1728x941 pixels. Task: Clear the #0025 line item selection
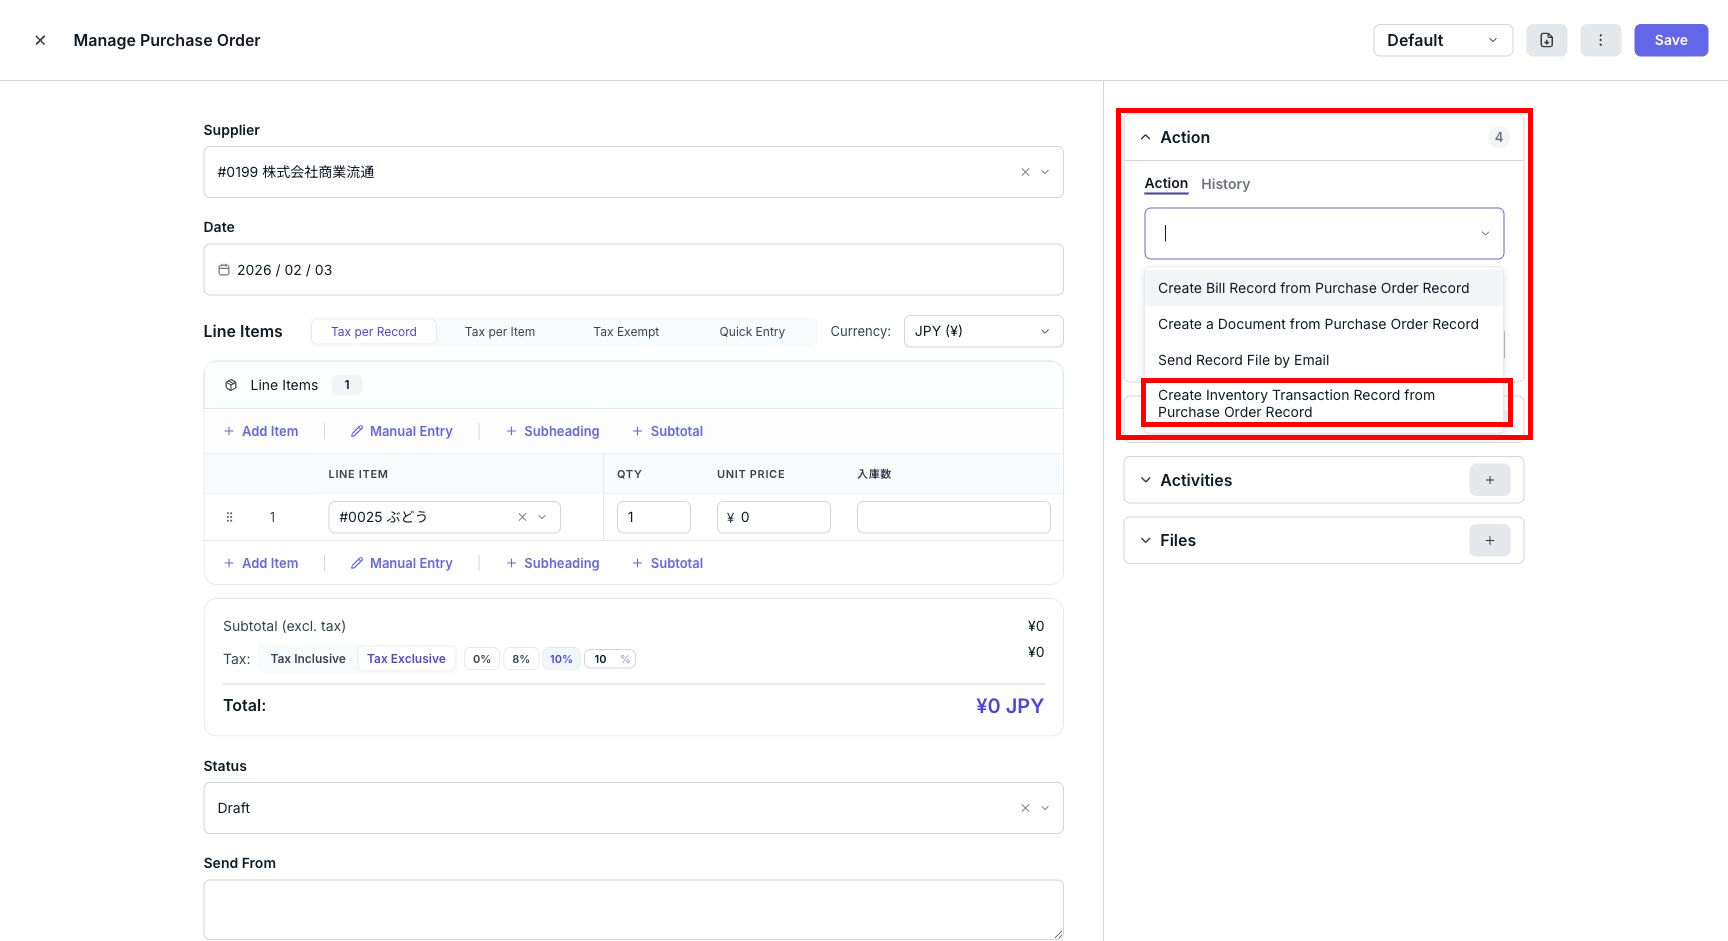(x=522, y=517)
